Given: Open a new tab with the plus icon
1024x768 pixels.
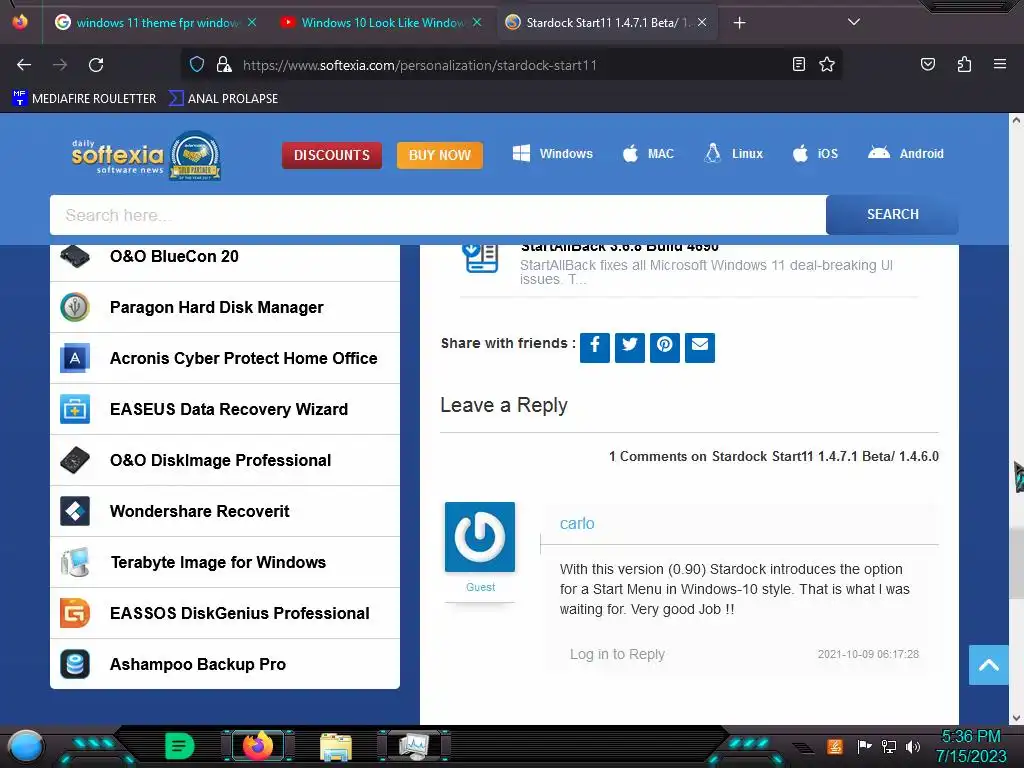Looking at the screenshot, I should click(739, 23).
